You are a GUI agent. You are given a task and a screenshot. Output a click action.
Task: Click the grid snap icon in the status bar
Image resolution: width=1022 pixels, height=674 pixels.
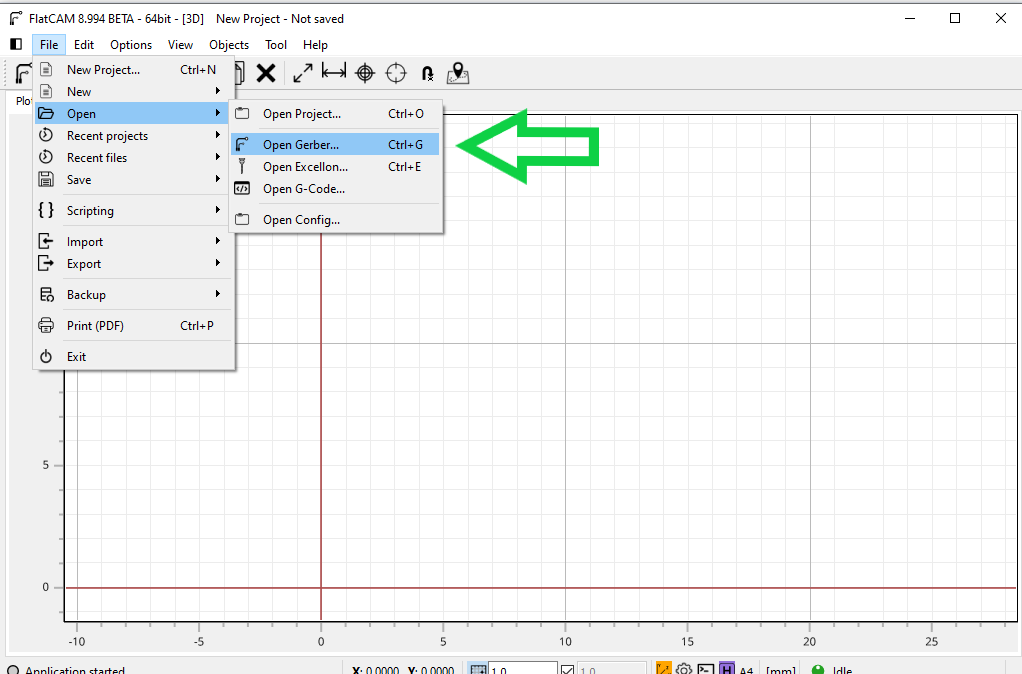click(478, 669)
